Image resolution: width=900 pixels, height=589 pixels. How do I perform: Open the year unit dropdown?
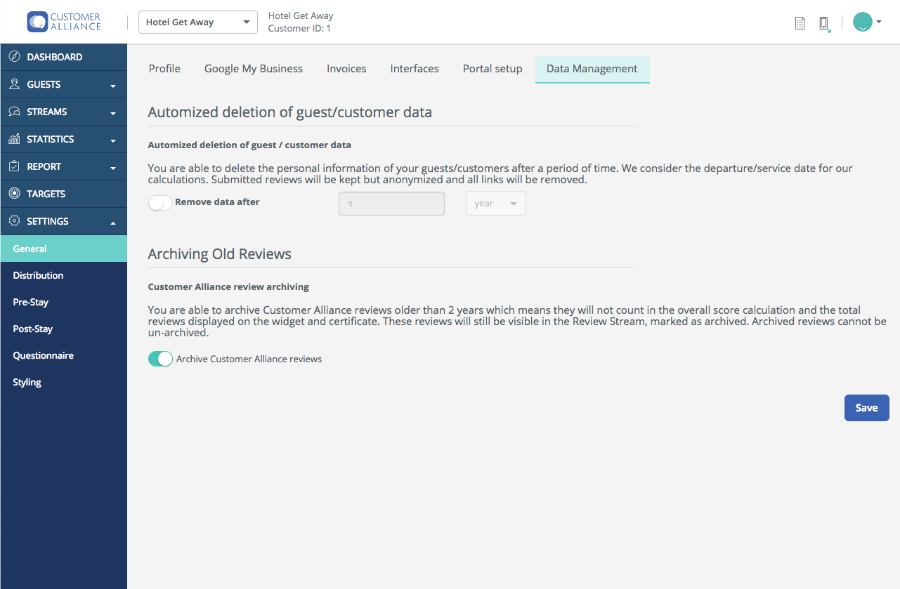pos(496,204)
